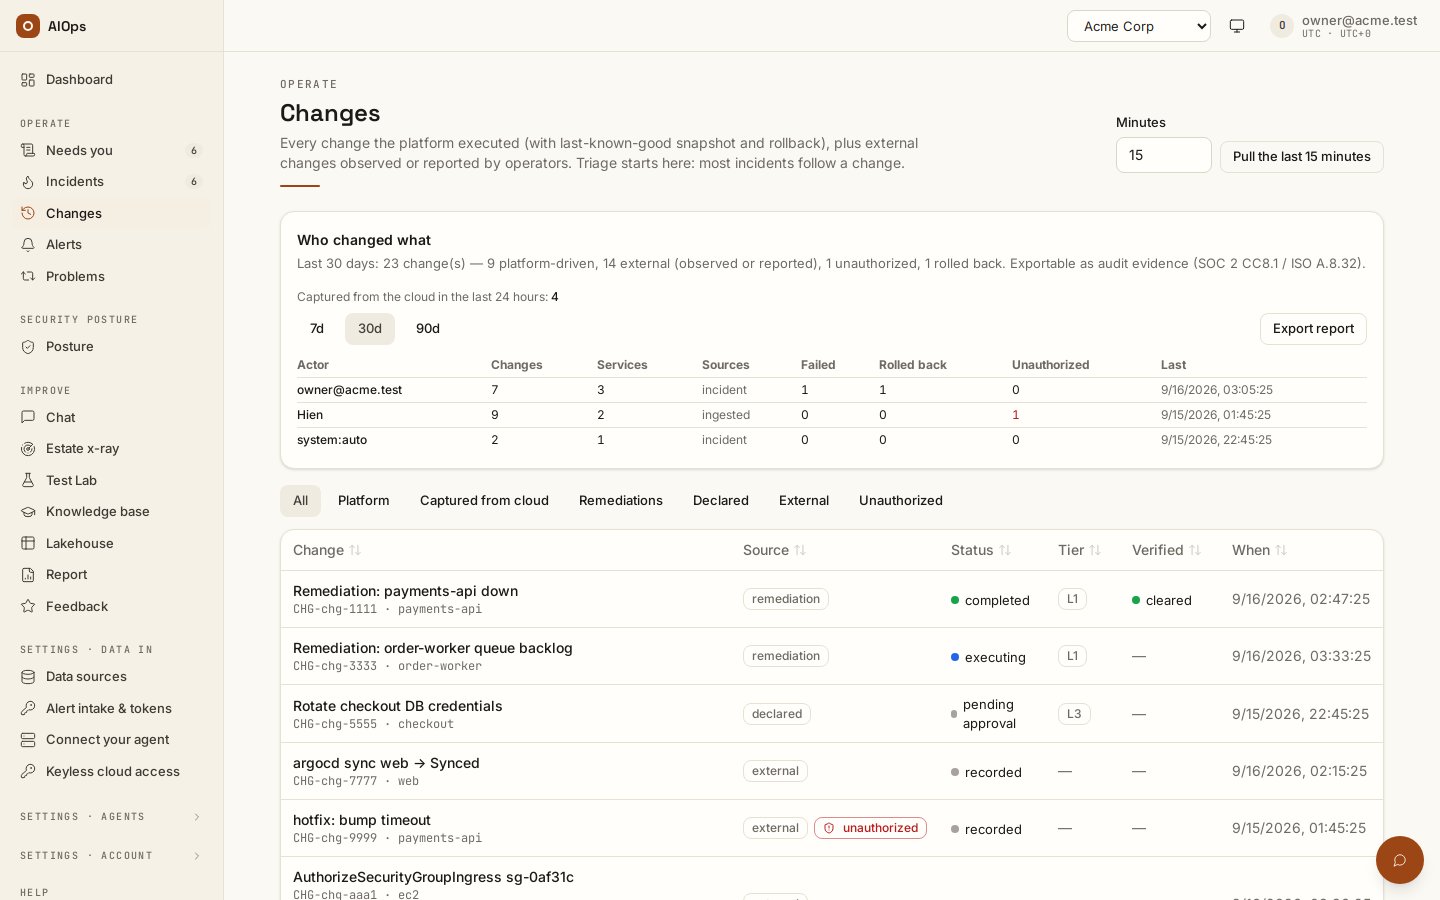The image size is (1440, 900).
Task: Click the Chat bubble icon in sidebar
Action: tap(28, 418)
